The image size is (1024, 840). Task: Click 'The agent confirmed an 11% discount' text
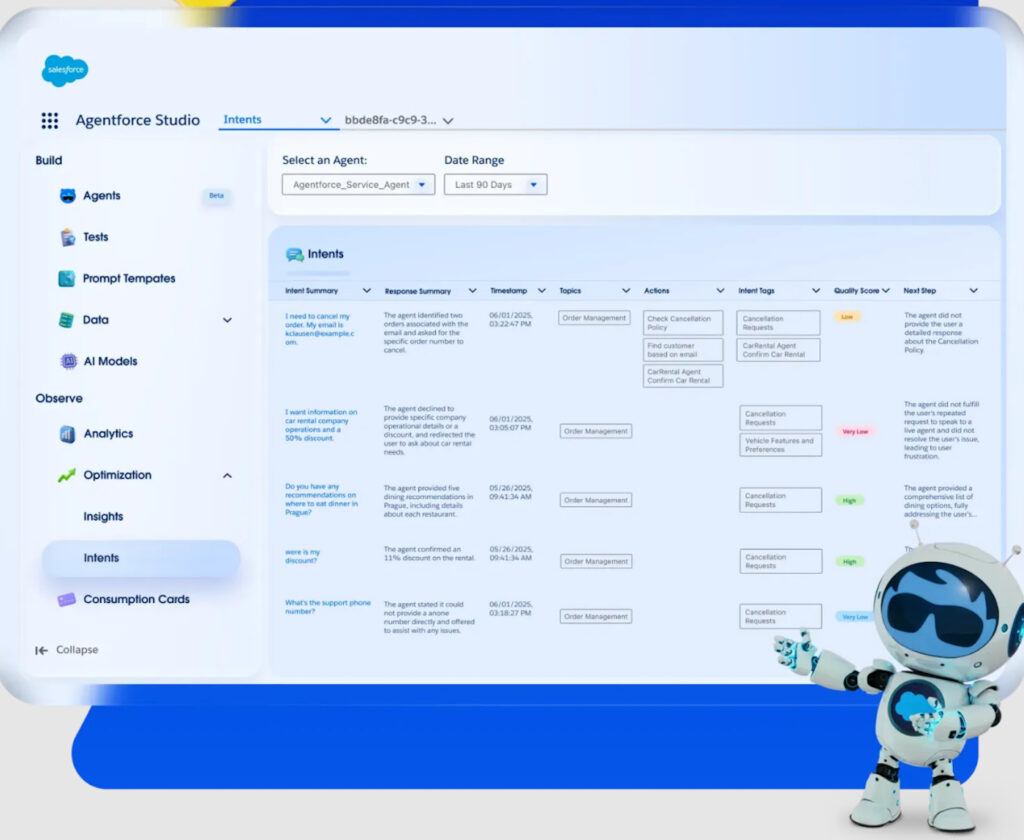pyautogui.click(x=429, y=554)
